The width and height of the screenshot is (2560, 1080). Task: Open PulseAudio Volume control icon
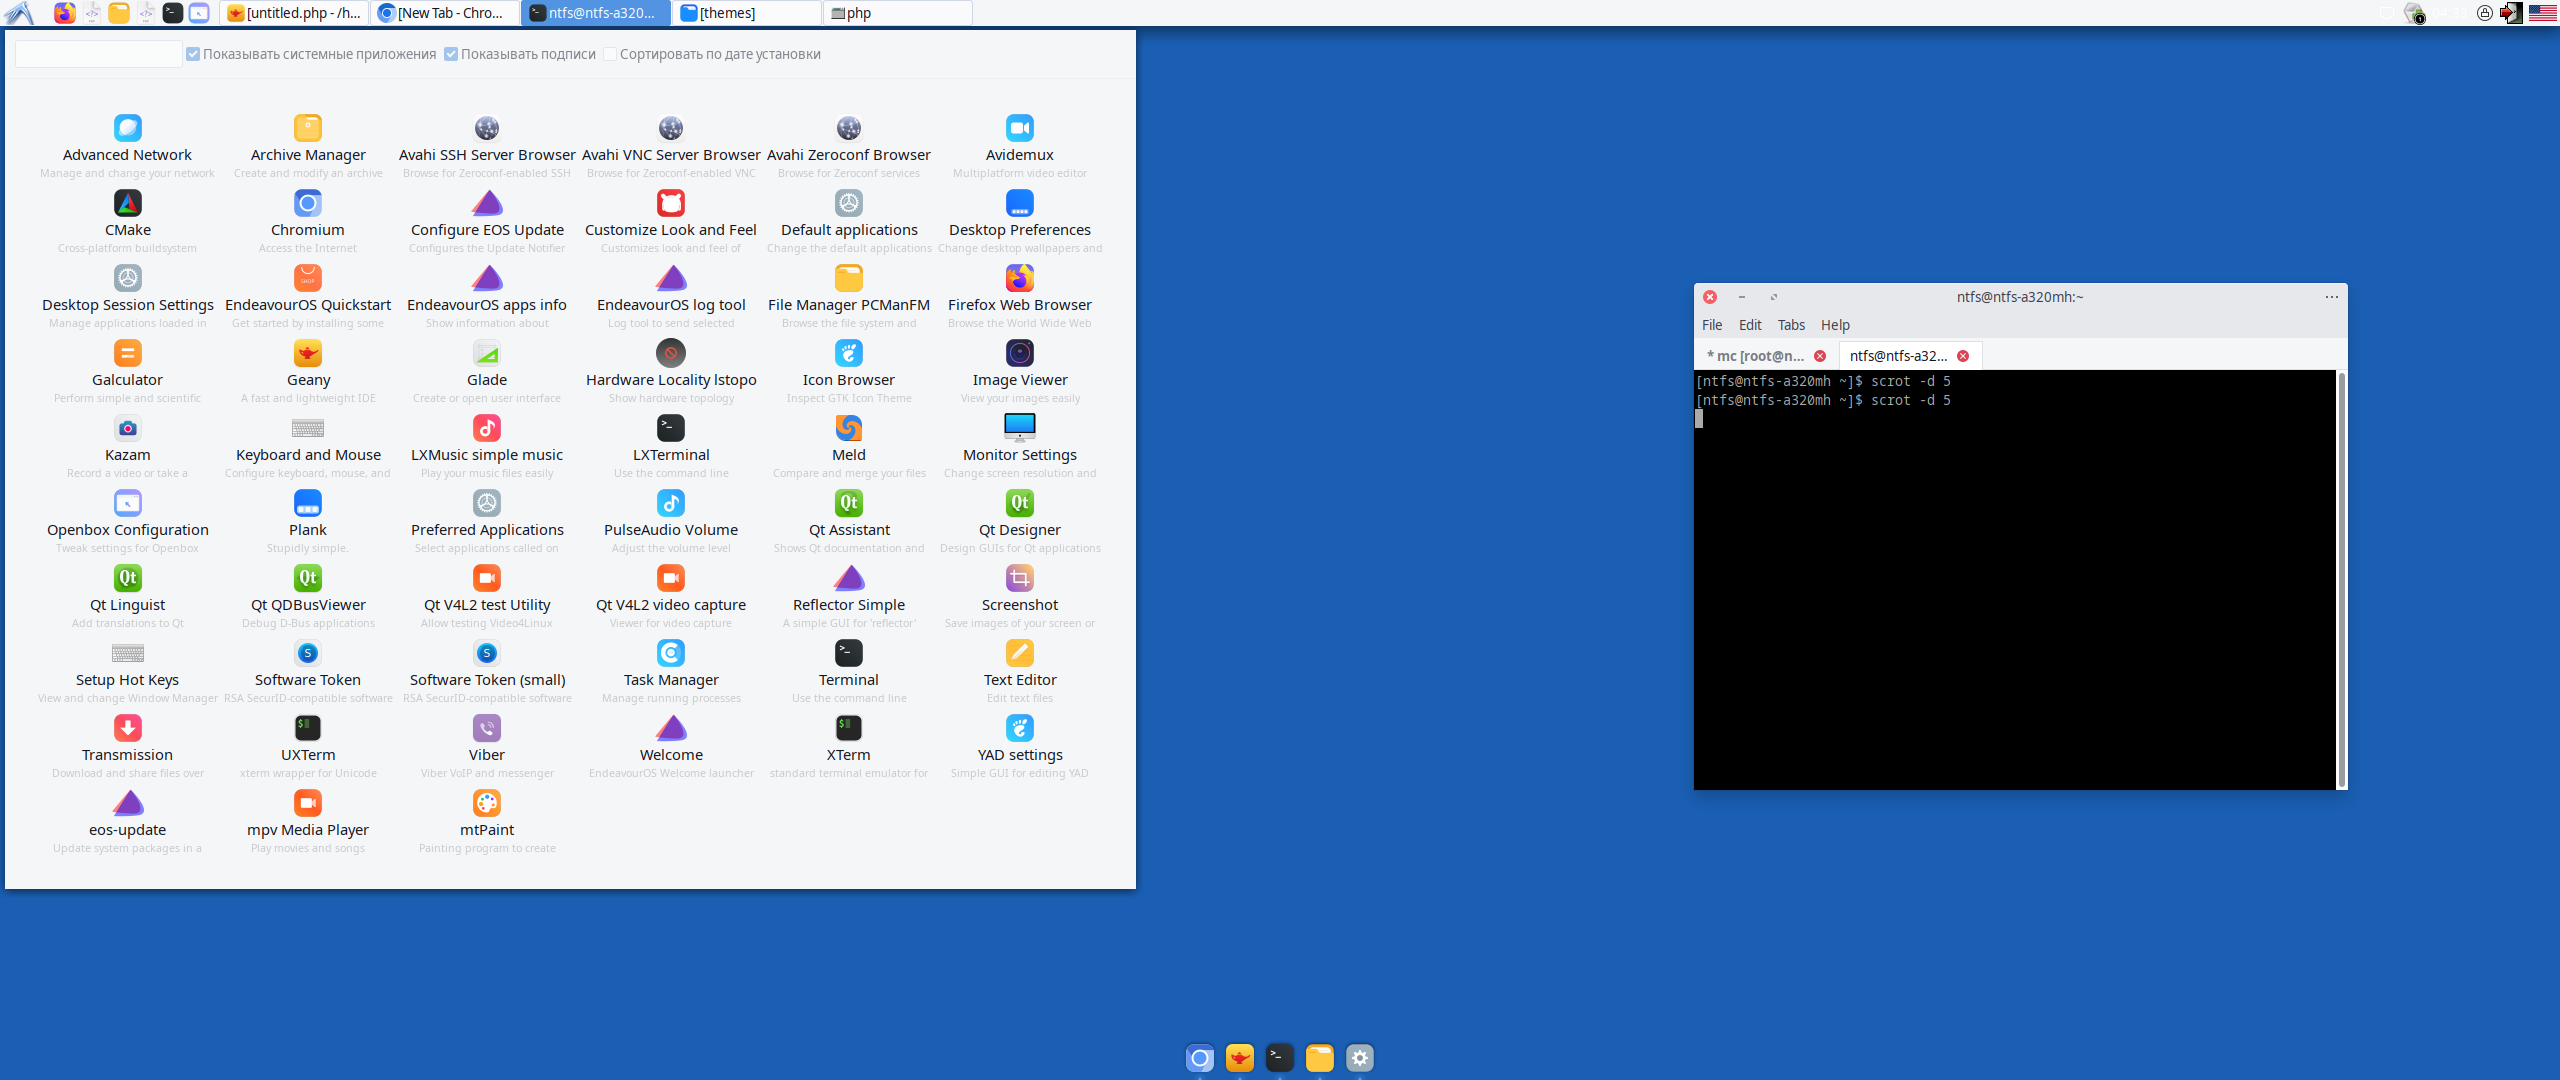point(671,503)
